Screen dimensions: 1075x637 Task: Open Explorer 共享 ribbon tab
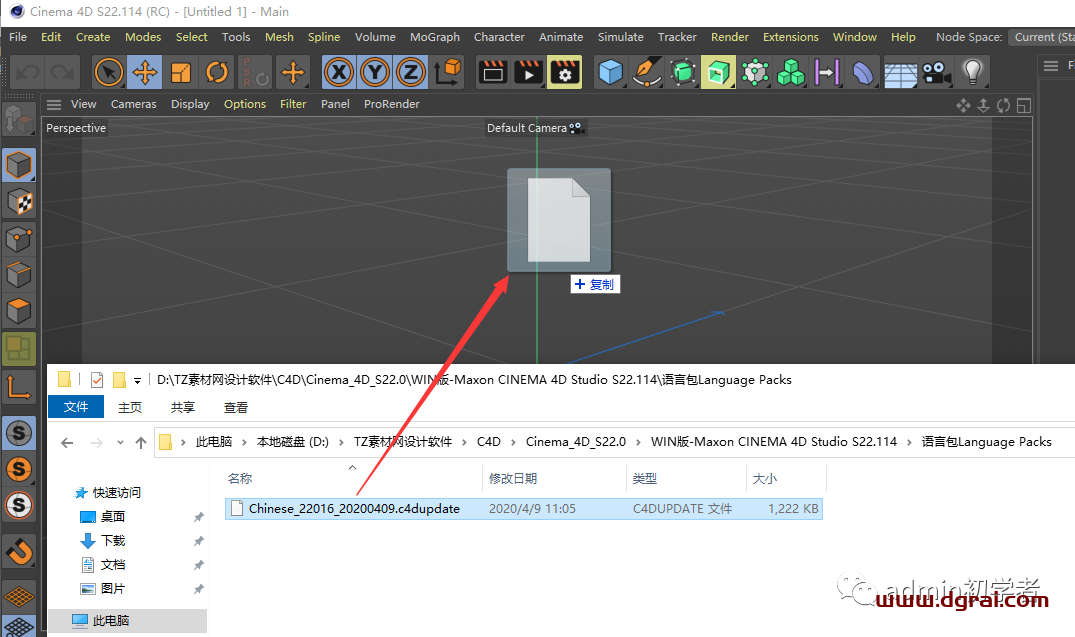click(182, 407)
